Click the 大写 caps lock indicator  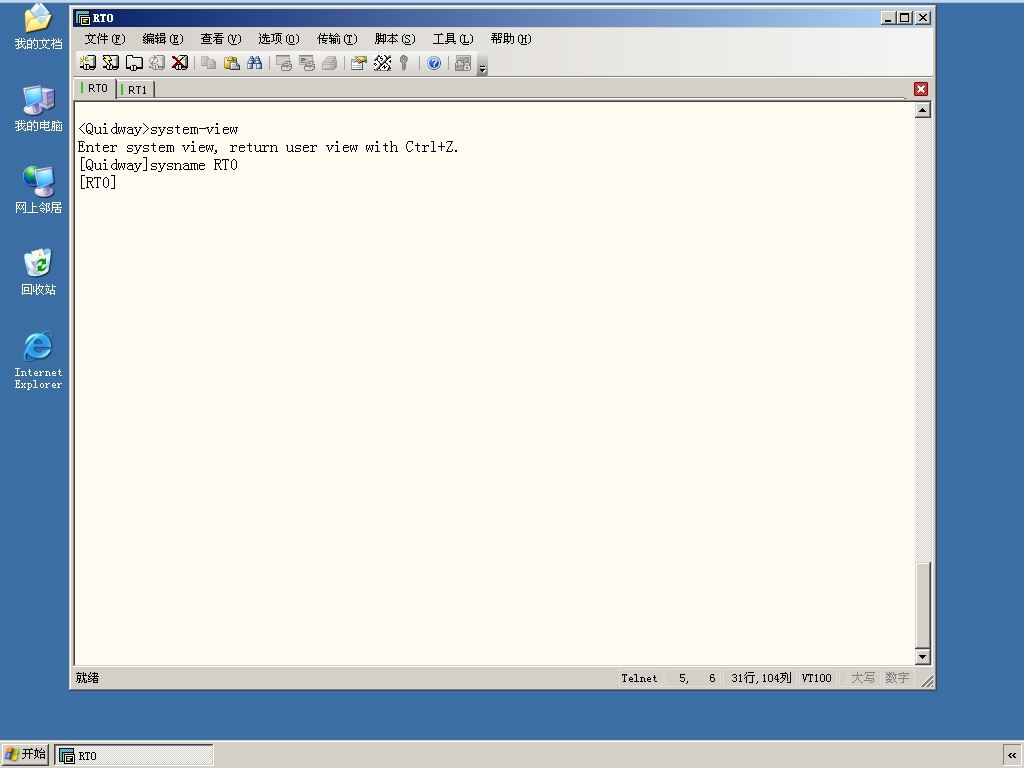862,678
